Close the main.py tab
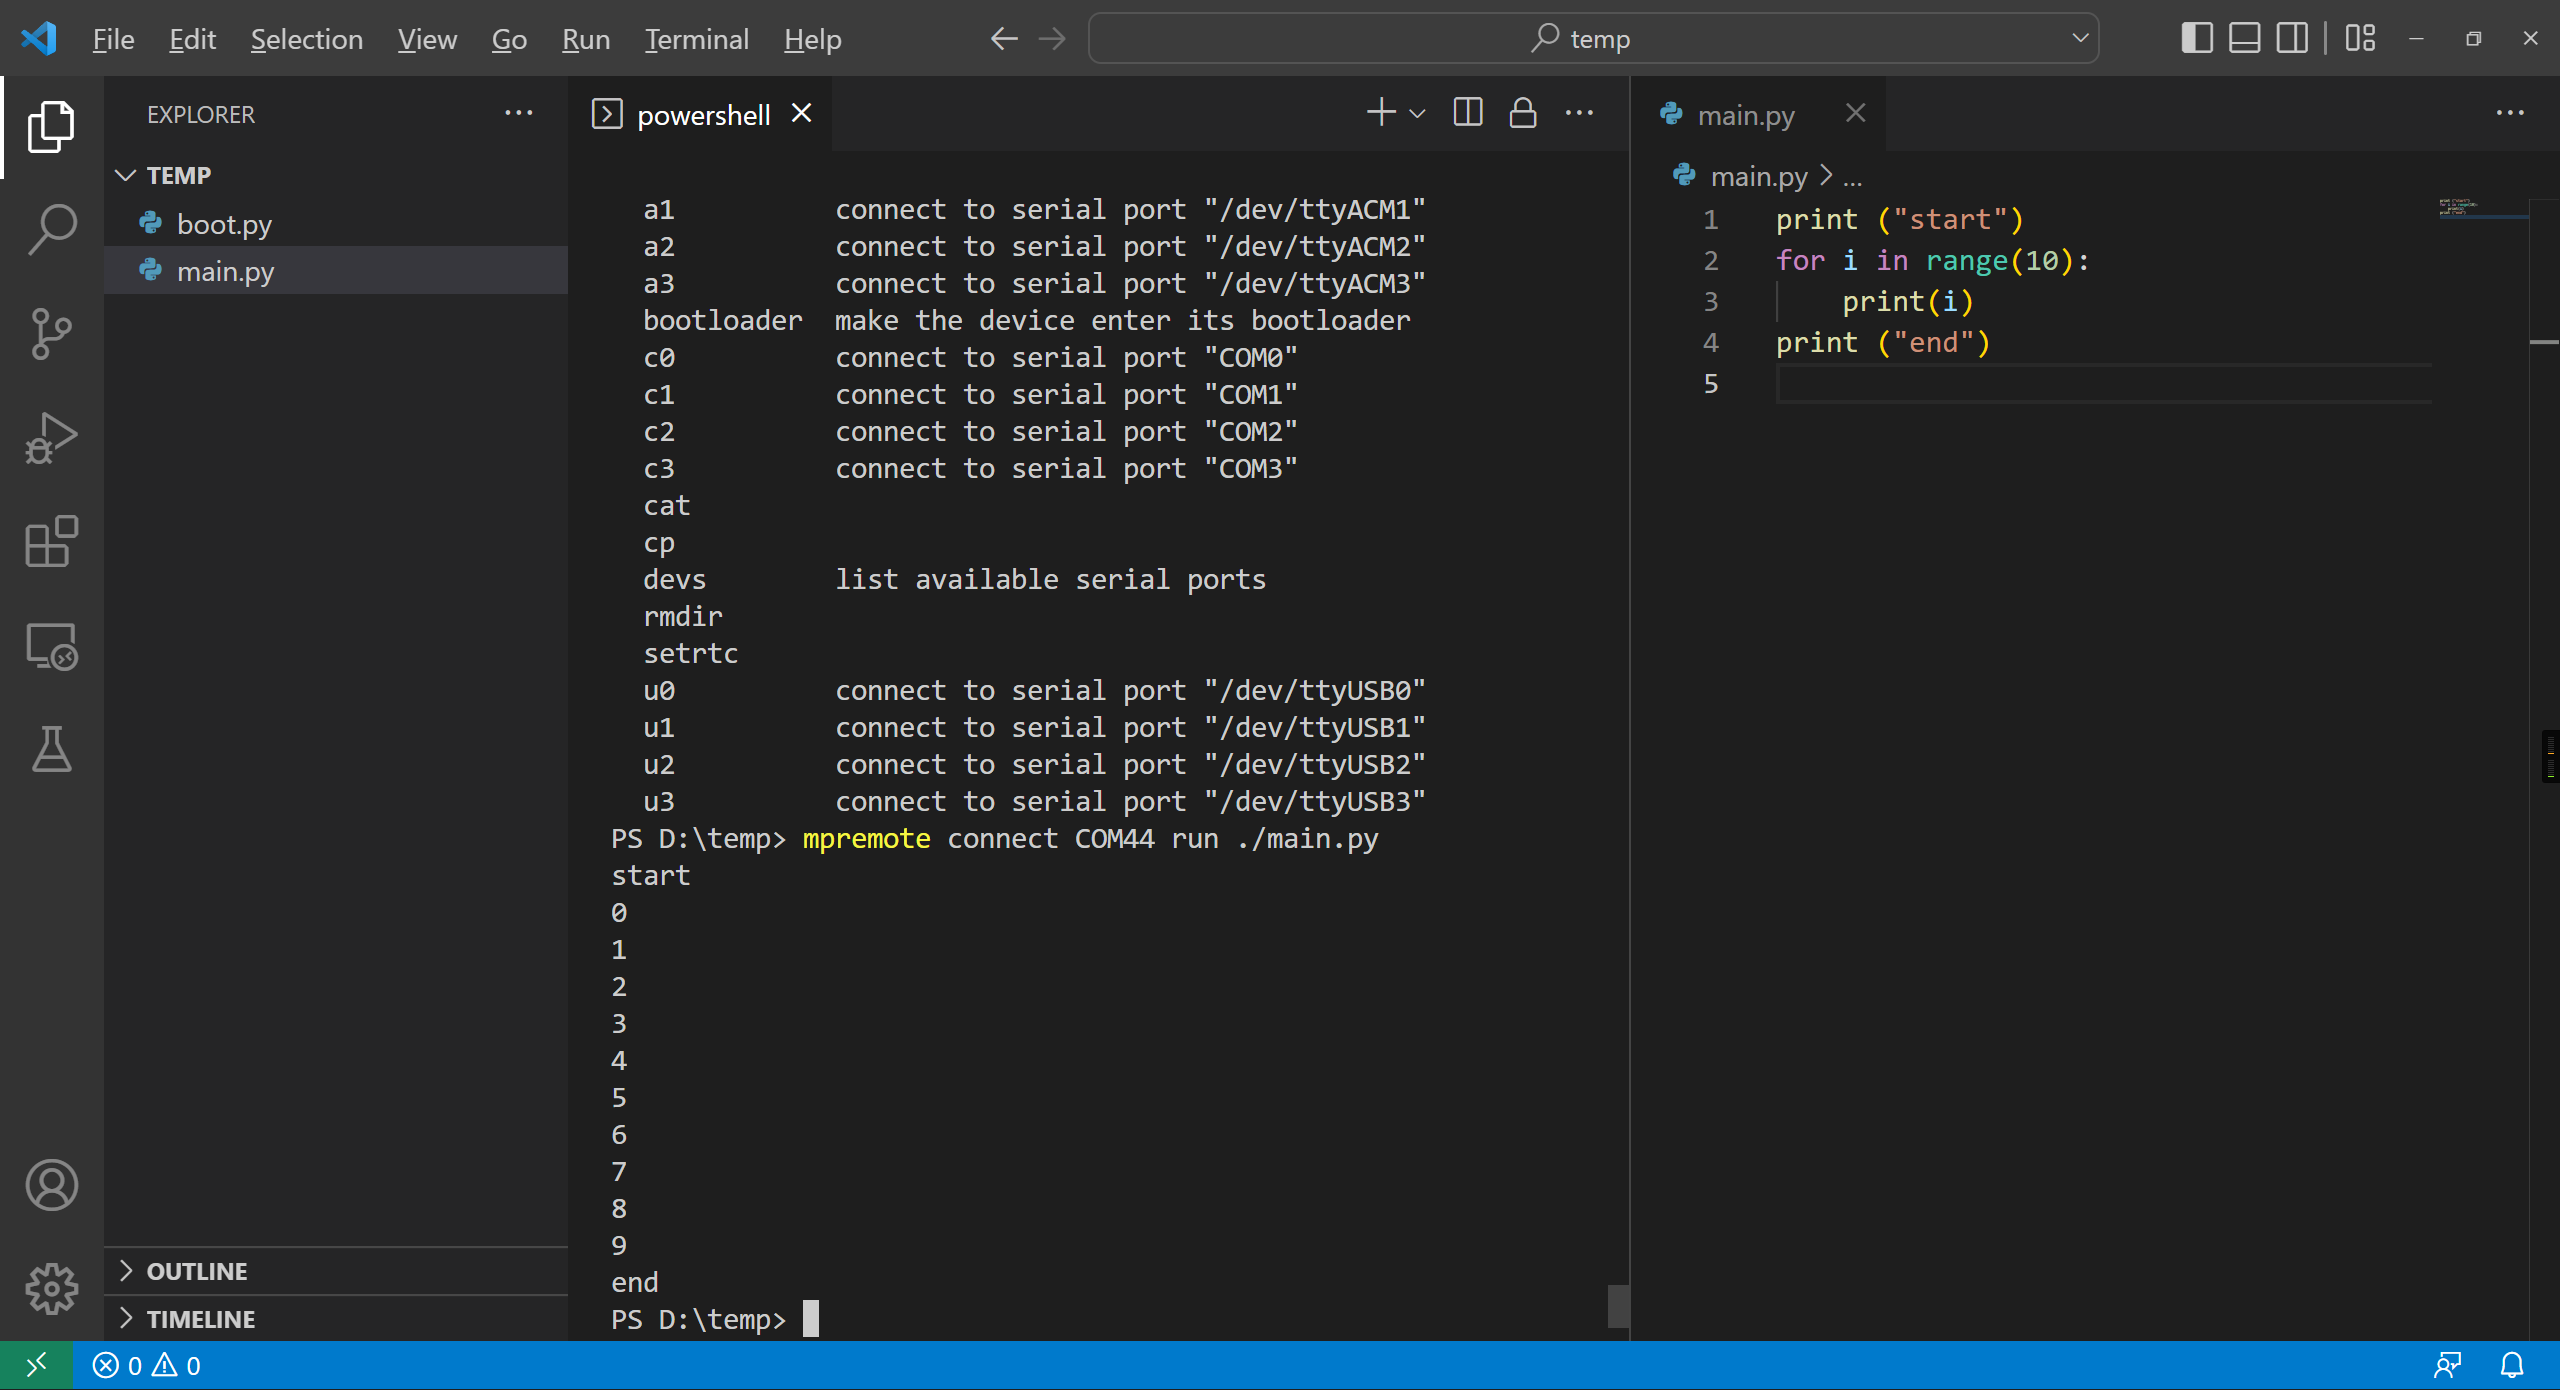The width and height of the screenshot is (2560, 1390). [1855, 113]
